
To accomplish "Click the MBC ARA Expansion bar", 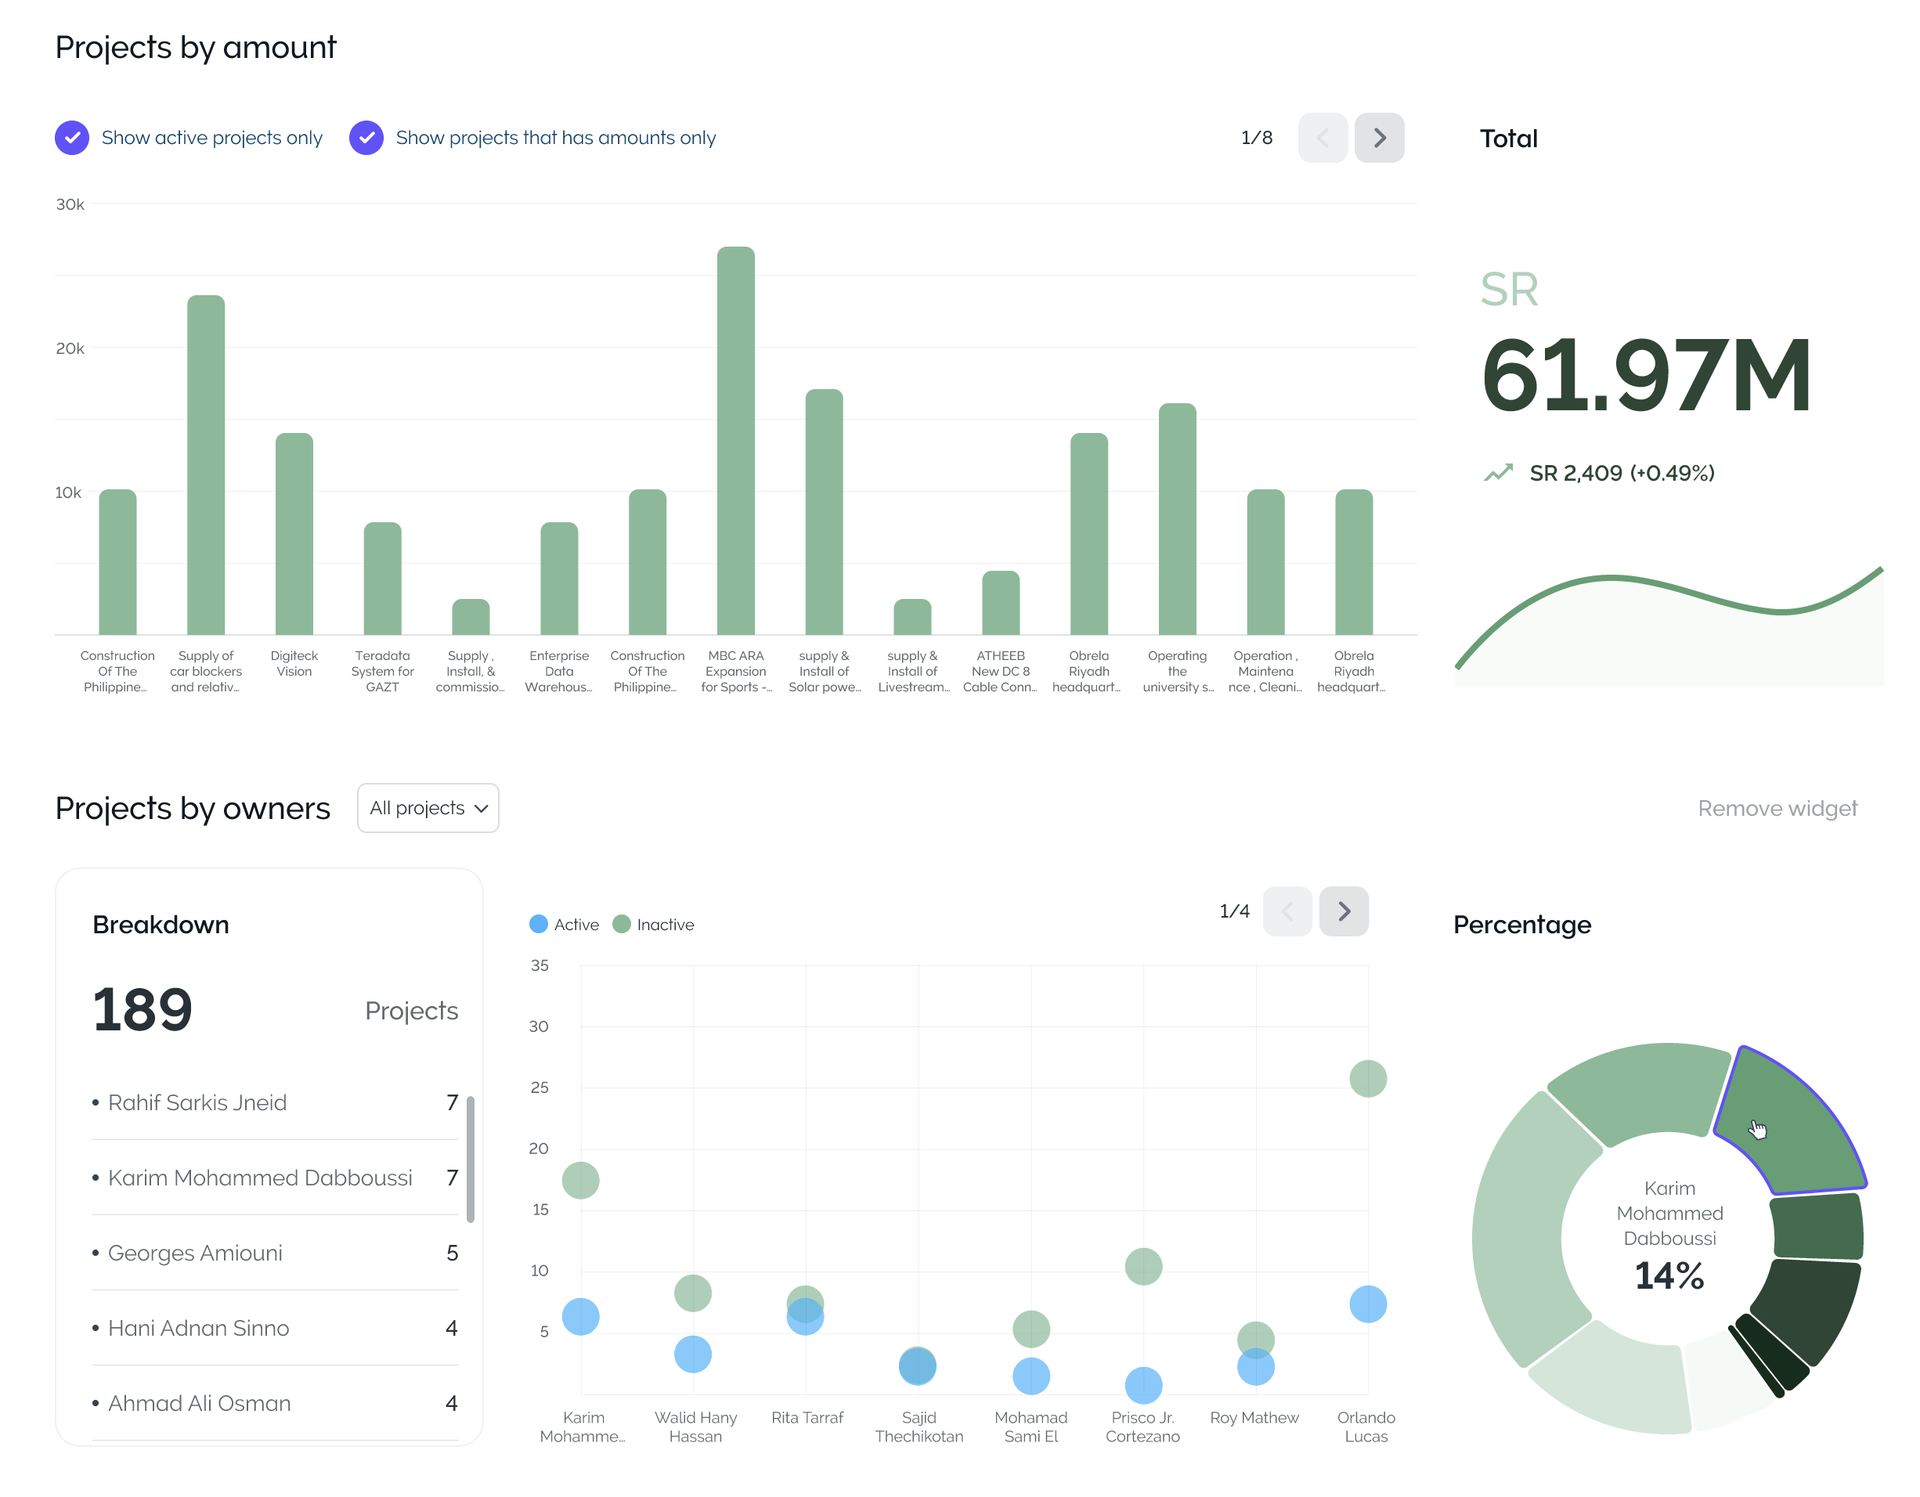I will pyautogui.click(x=735, y=440).
